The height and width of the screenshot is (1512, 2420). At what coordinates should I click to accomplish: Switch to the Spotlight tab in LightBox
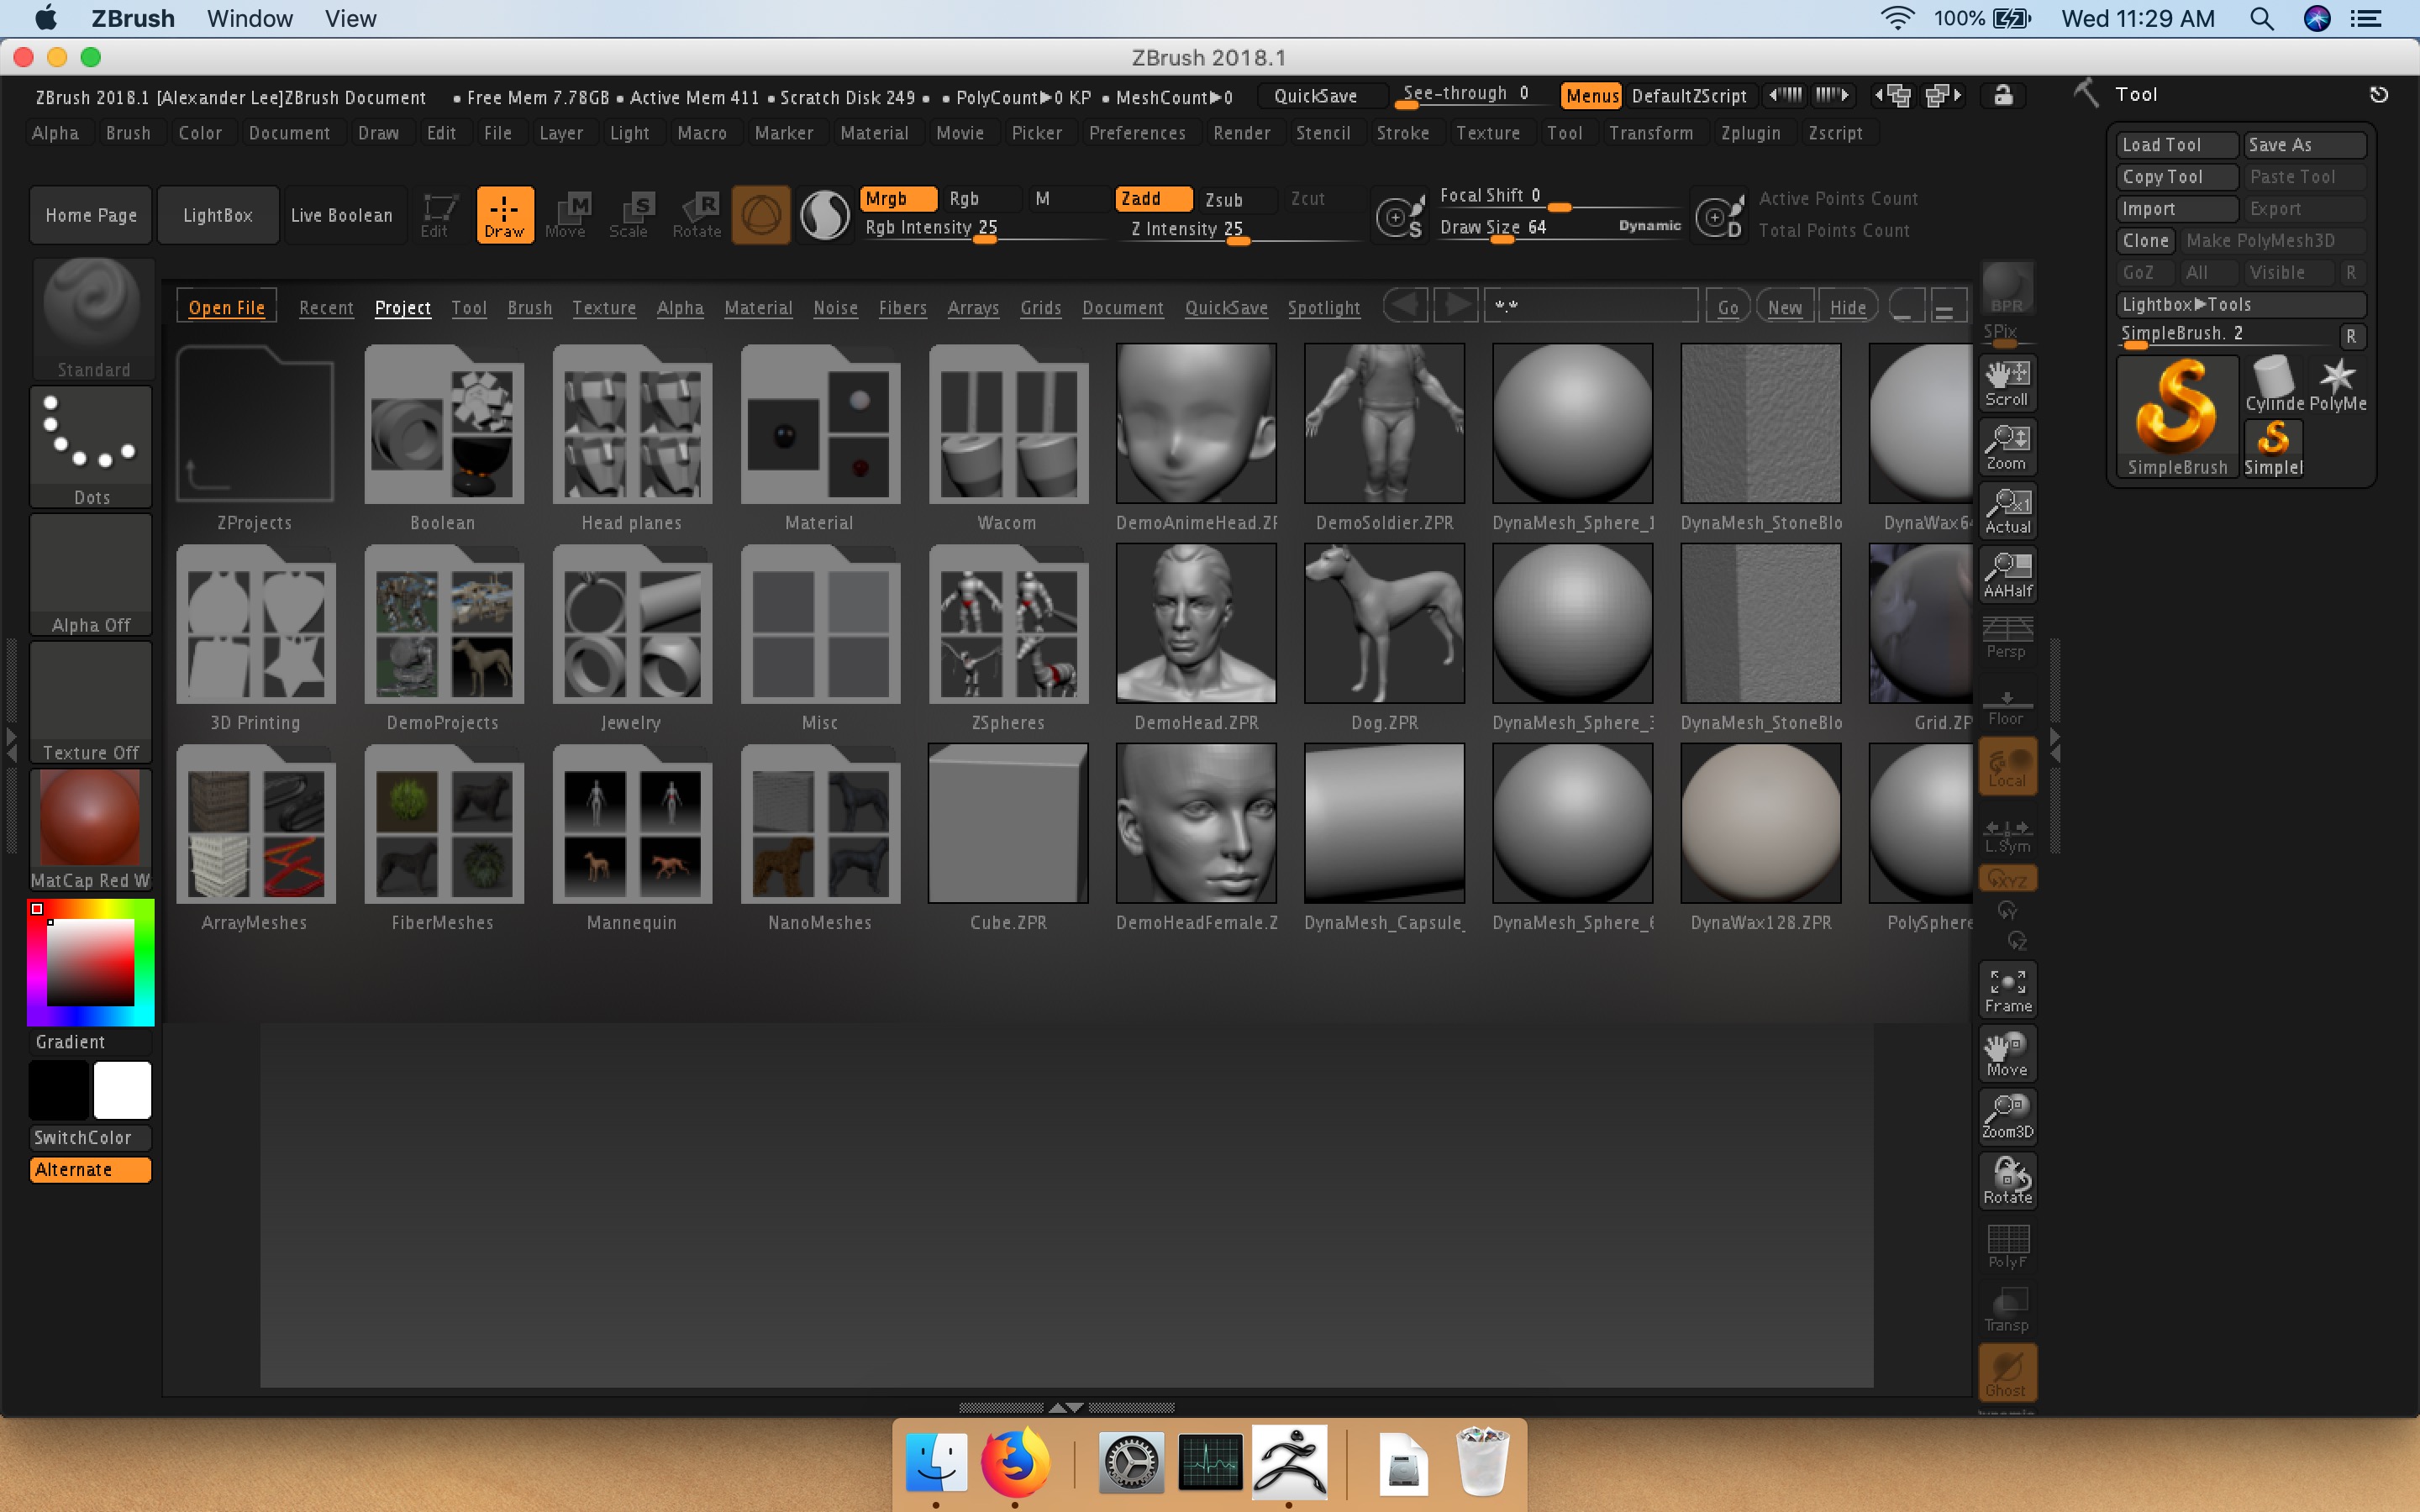pyautogui.click(x=1324, y=308)
